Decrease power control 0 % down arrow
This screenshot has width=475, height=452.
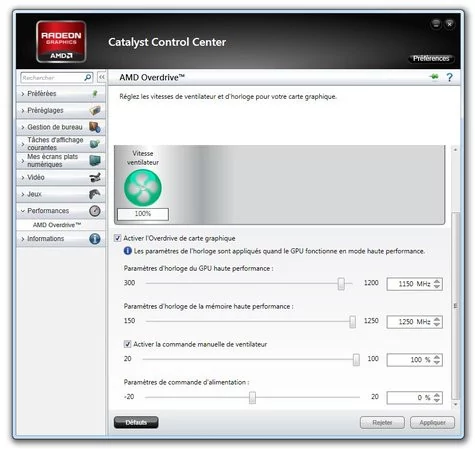click(x=437, y=400)
